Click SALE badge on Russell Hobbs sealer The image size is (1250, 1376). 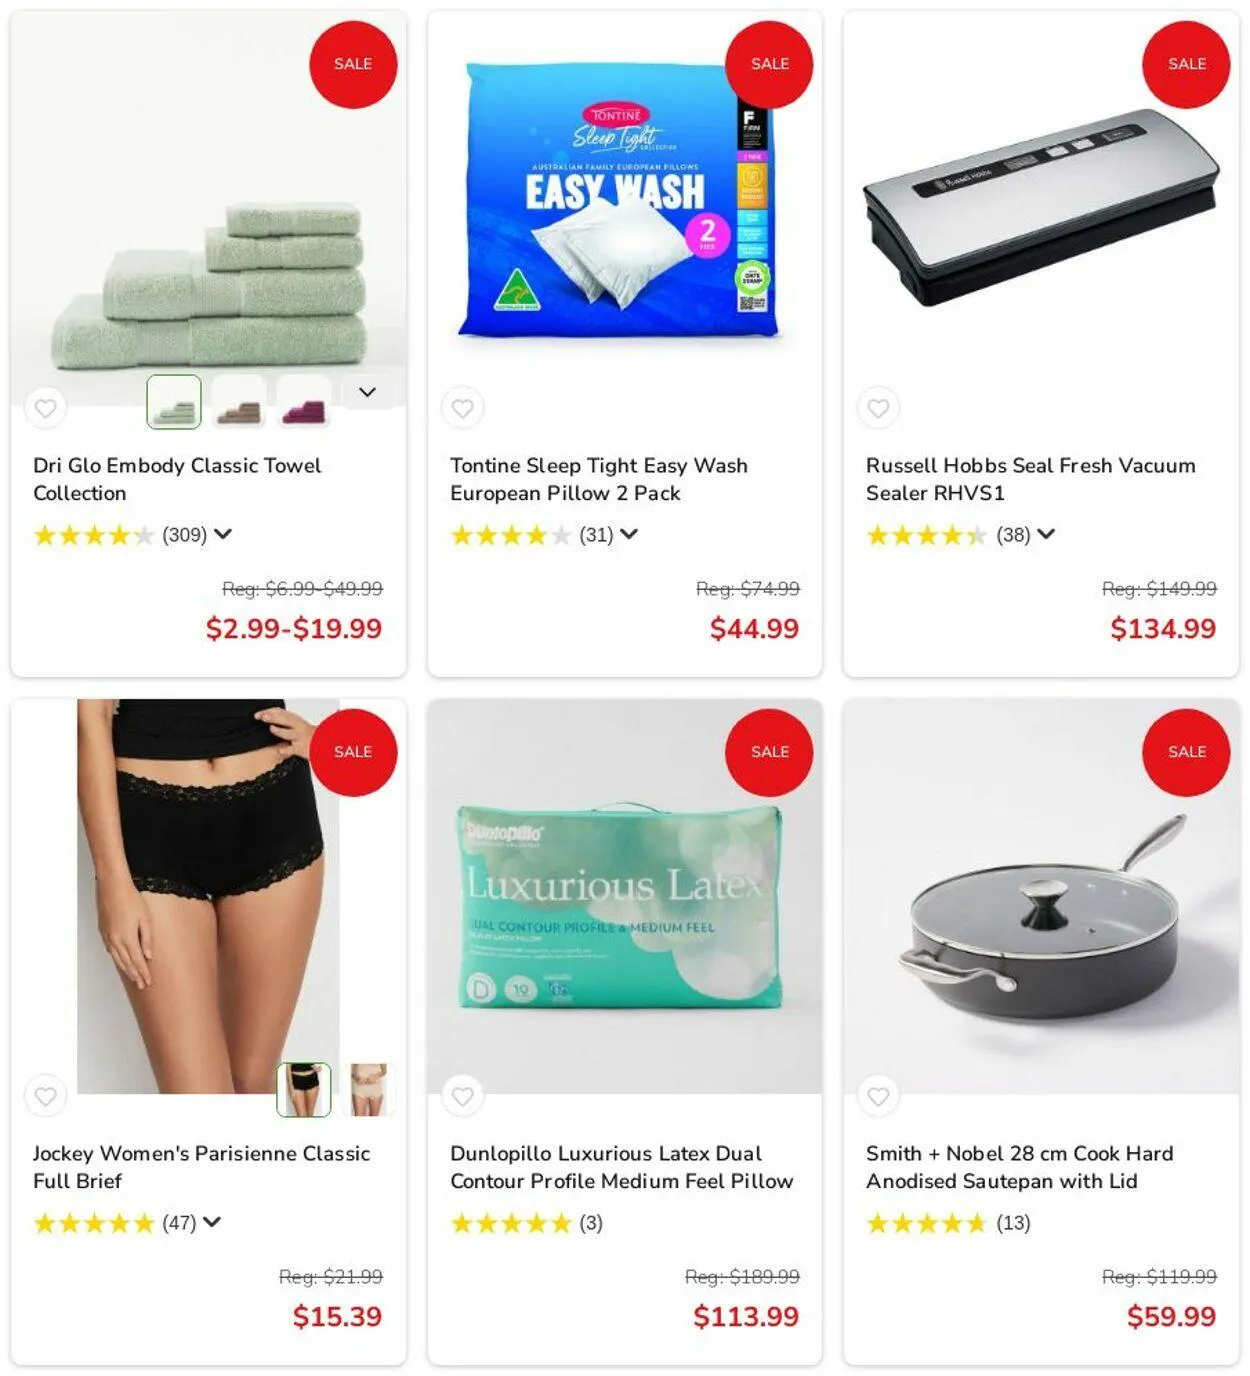click(1186, 64)
